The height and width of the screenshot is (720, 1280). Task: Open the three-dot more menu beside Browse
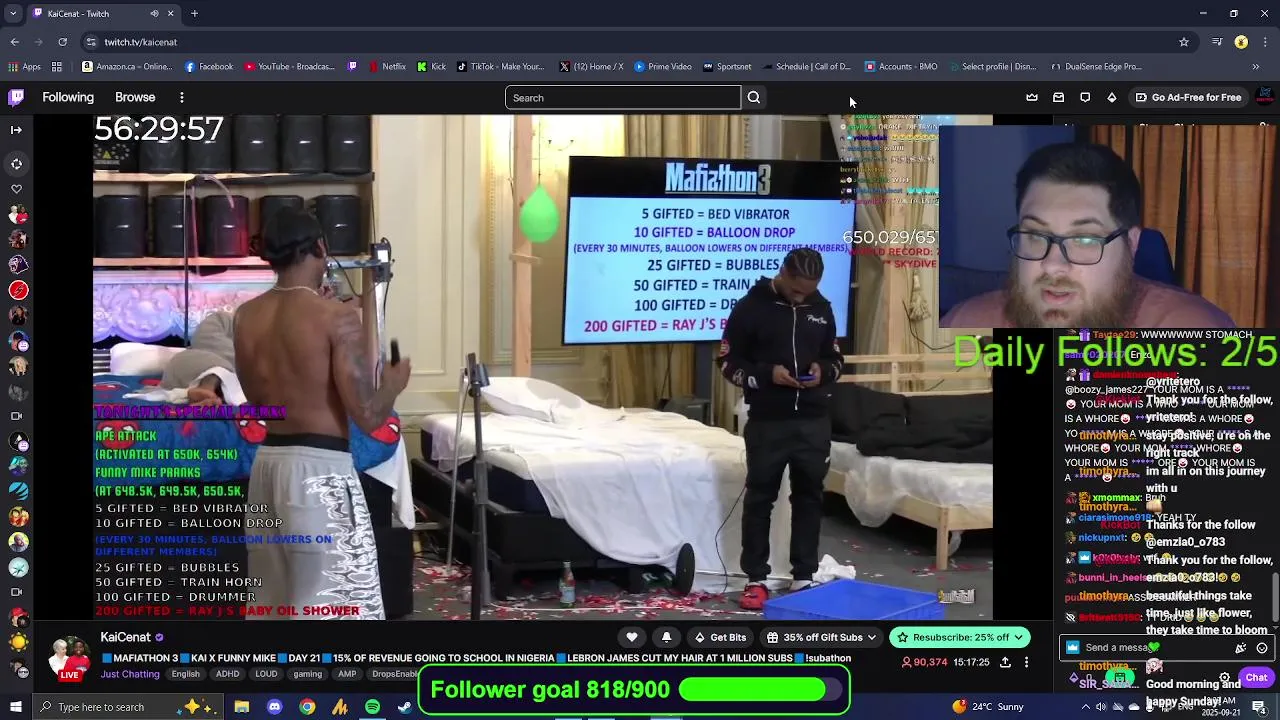[x=181, y=97]
